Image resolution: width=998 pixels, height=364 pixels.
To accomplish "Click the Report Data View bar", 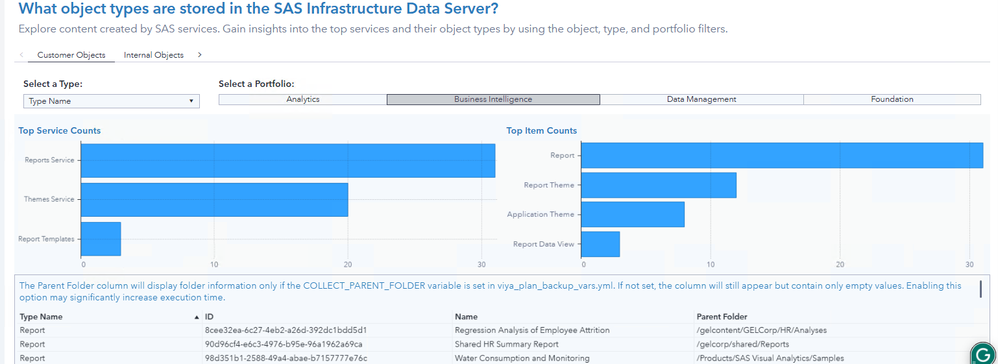I will (x=600, y=244).
